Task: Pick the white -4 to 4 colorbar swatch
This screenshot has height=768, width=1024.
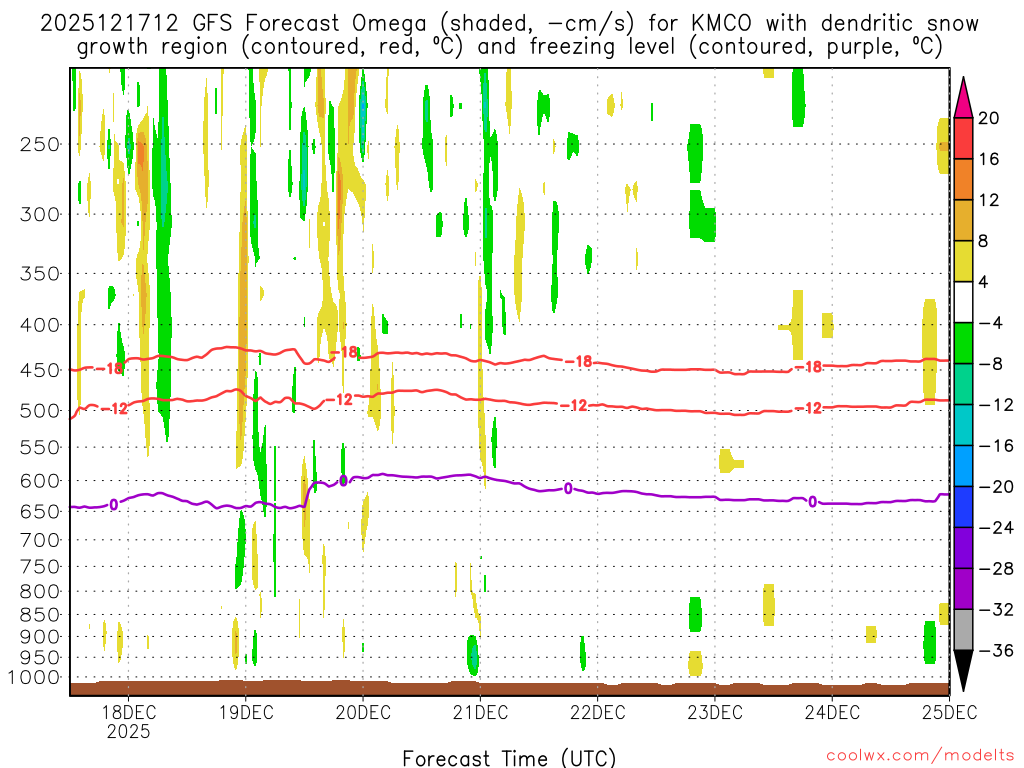Action: [x=963, y=302]
